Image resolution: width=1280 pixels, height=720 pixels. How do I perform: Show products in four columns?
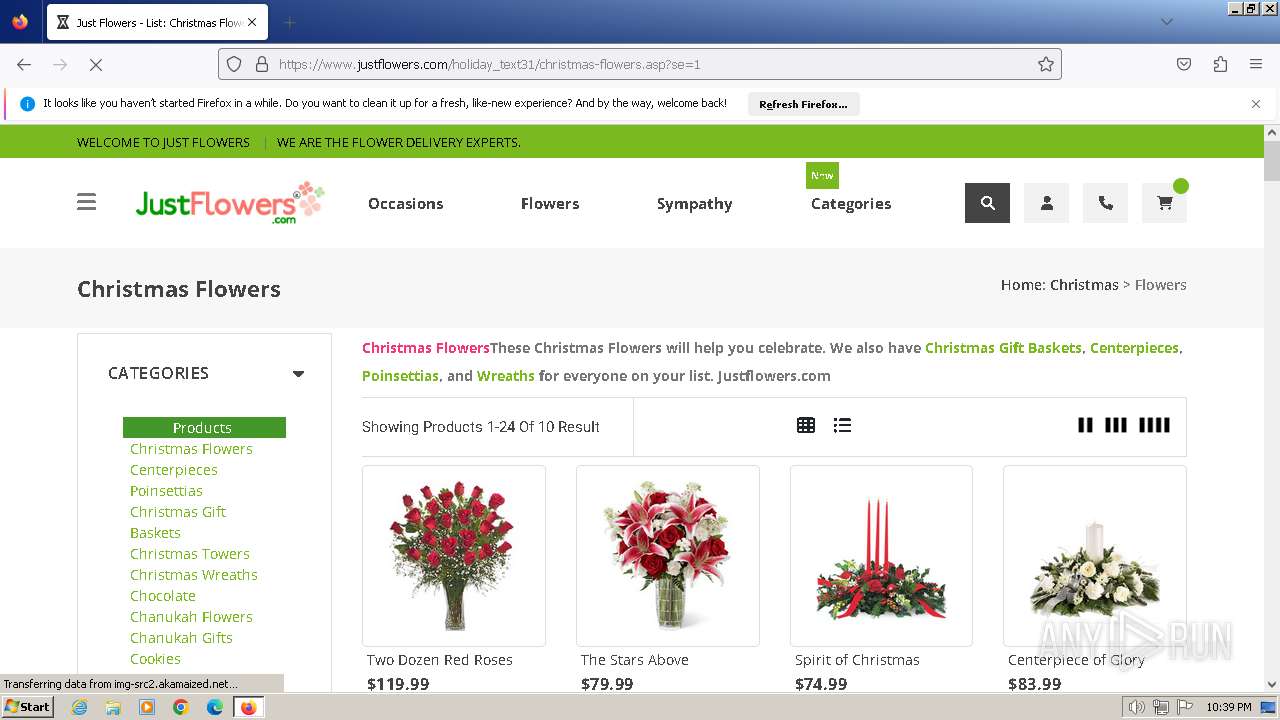tap(1154, 425)
